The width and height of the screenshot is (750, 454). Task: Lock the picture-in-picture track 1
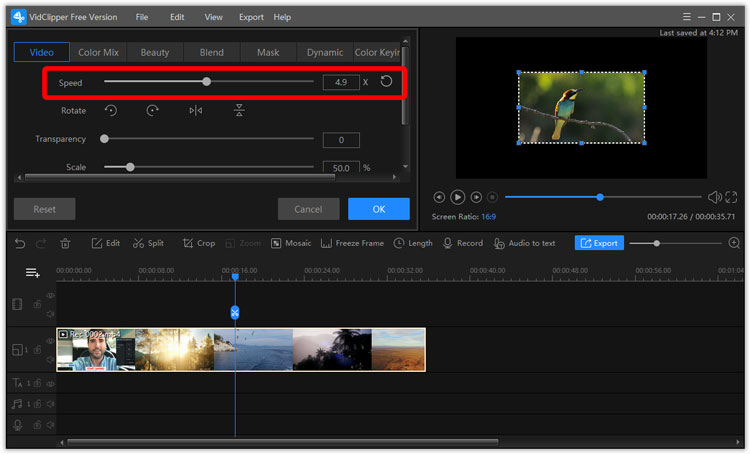coord(37,350)
